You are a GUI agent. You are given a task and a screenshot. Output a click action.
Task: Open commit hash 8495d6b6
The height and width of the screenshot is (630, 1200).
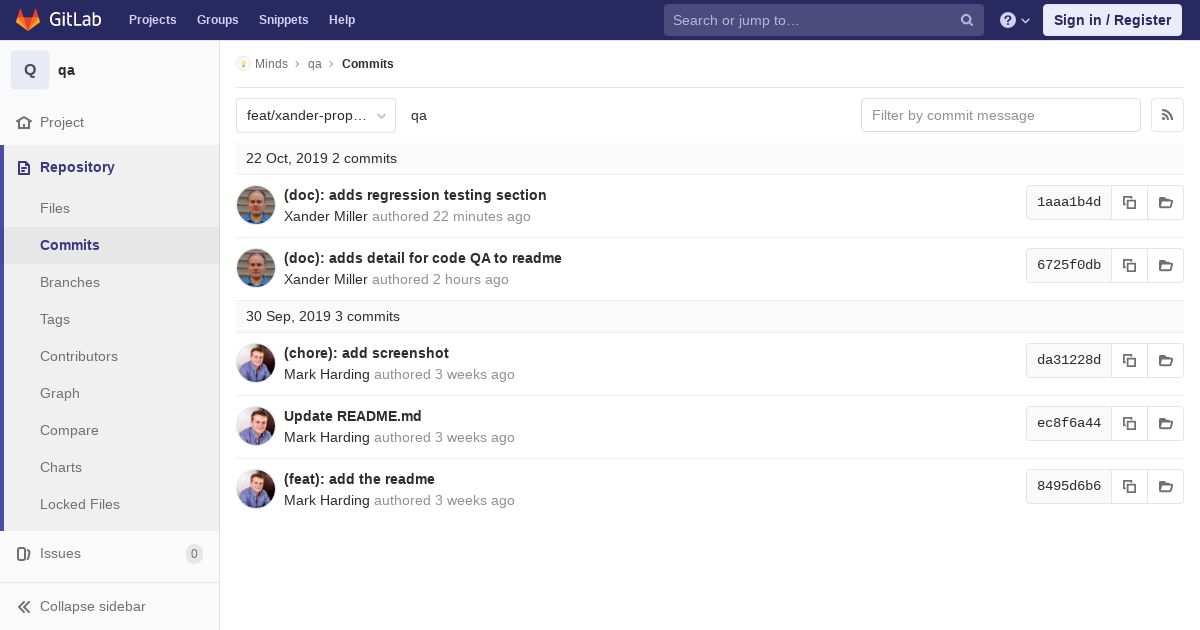pos(1069,486)
